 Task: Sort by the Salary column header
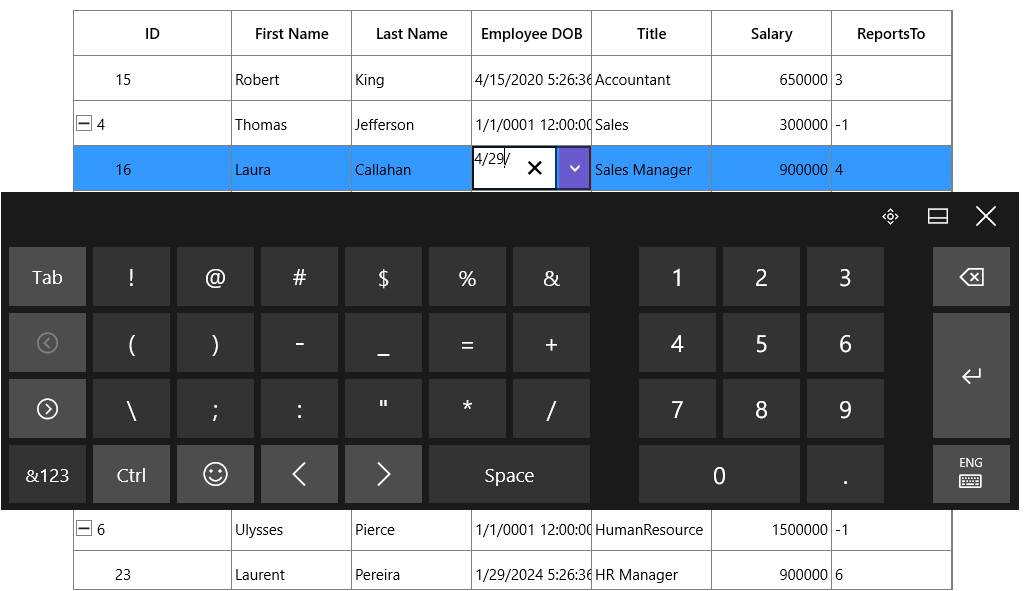click(x=772, y=33)
